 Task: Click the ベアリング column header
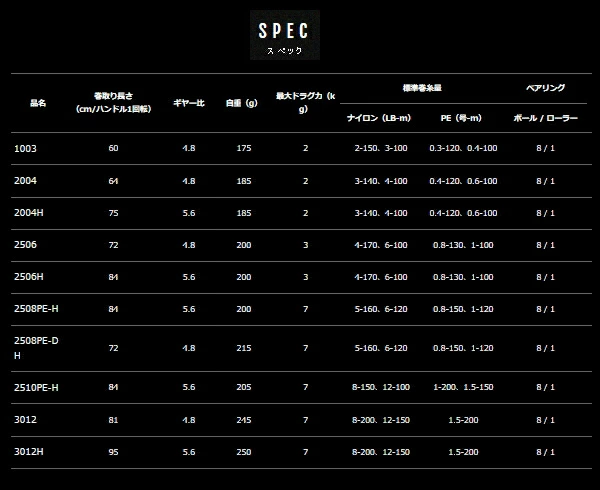(x=545, y=87)
